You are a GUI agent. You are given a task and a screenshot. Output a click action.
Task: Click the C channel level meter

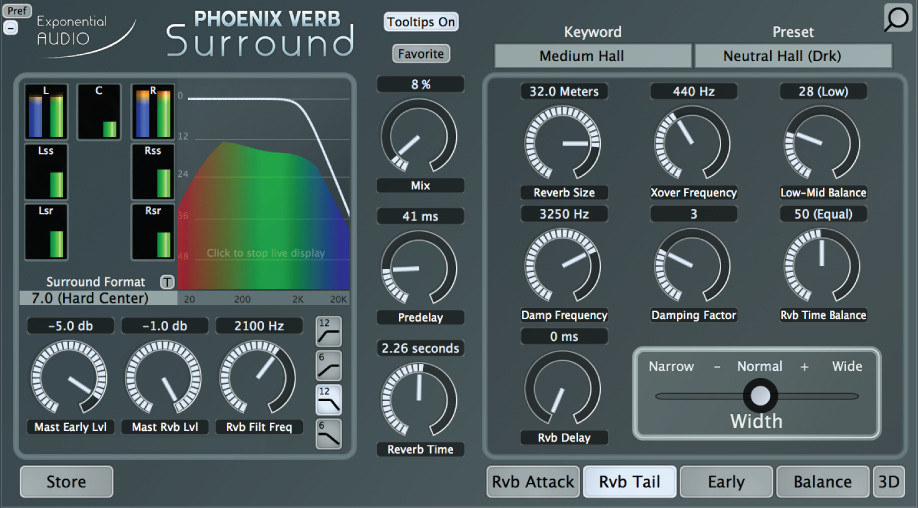[x=99, y=112]
